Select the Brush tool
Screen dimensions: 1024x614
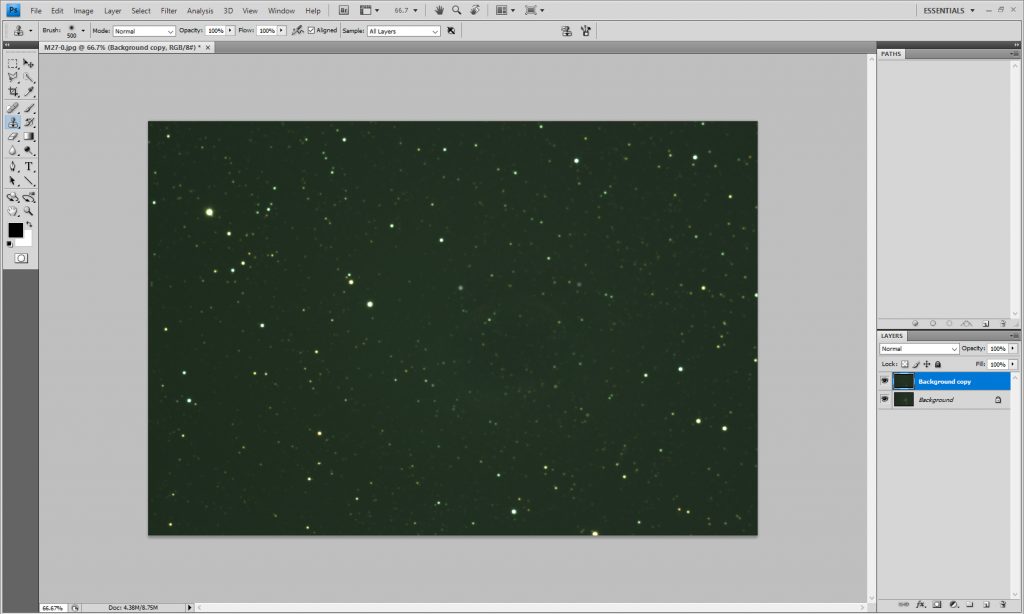tap(29, 108)
